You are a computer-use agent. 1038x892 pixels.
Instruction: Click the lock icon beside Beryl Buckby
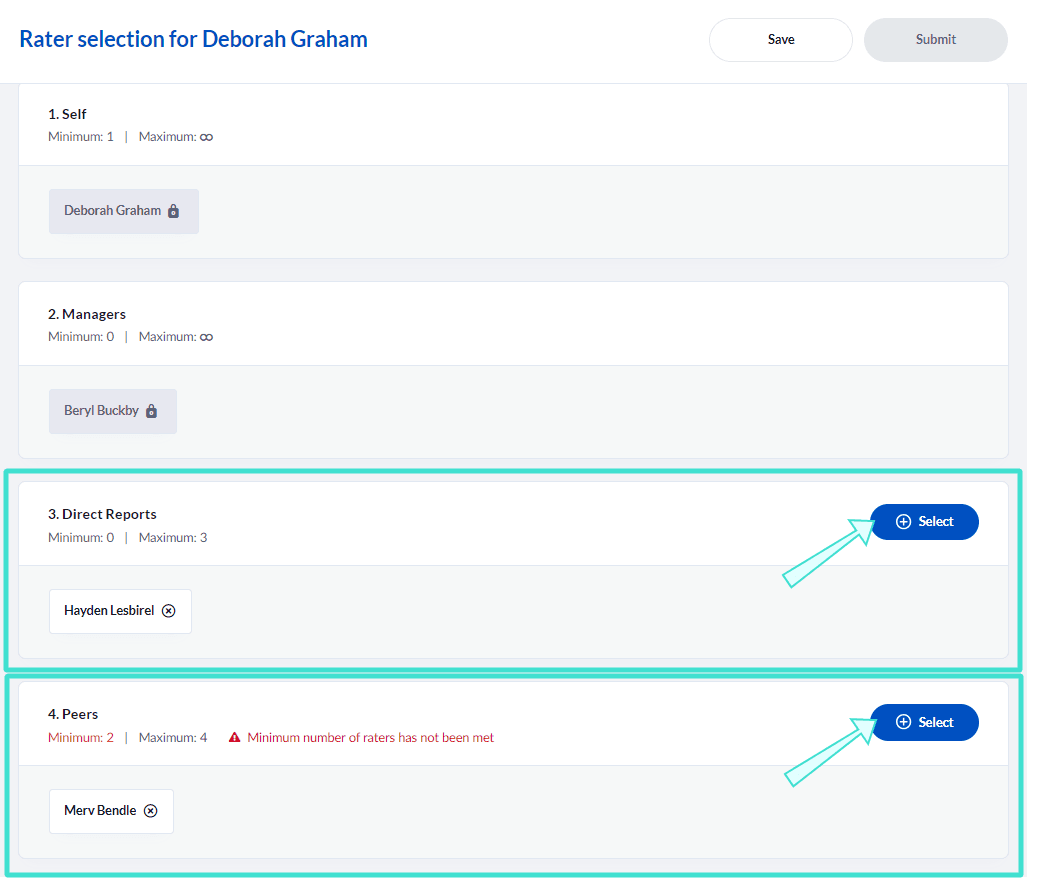pos(152,411)
